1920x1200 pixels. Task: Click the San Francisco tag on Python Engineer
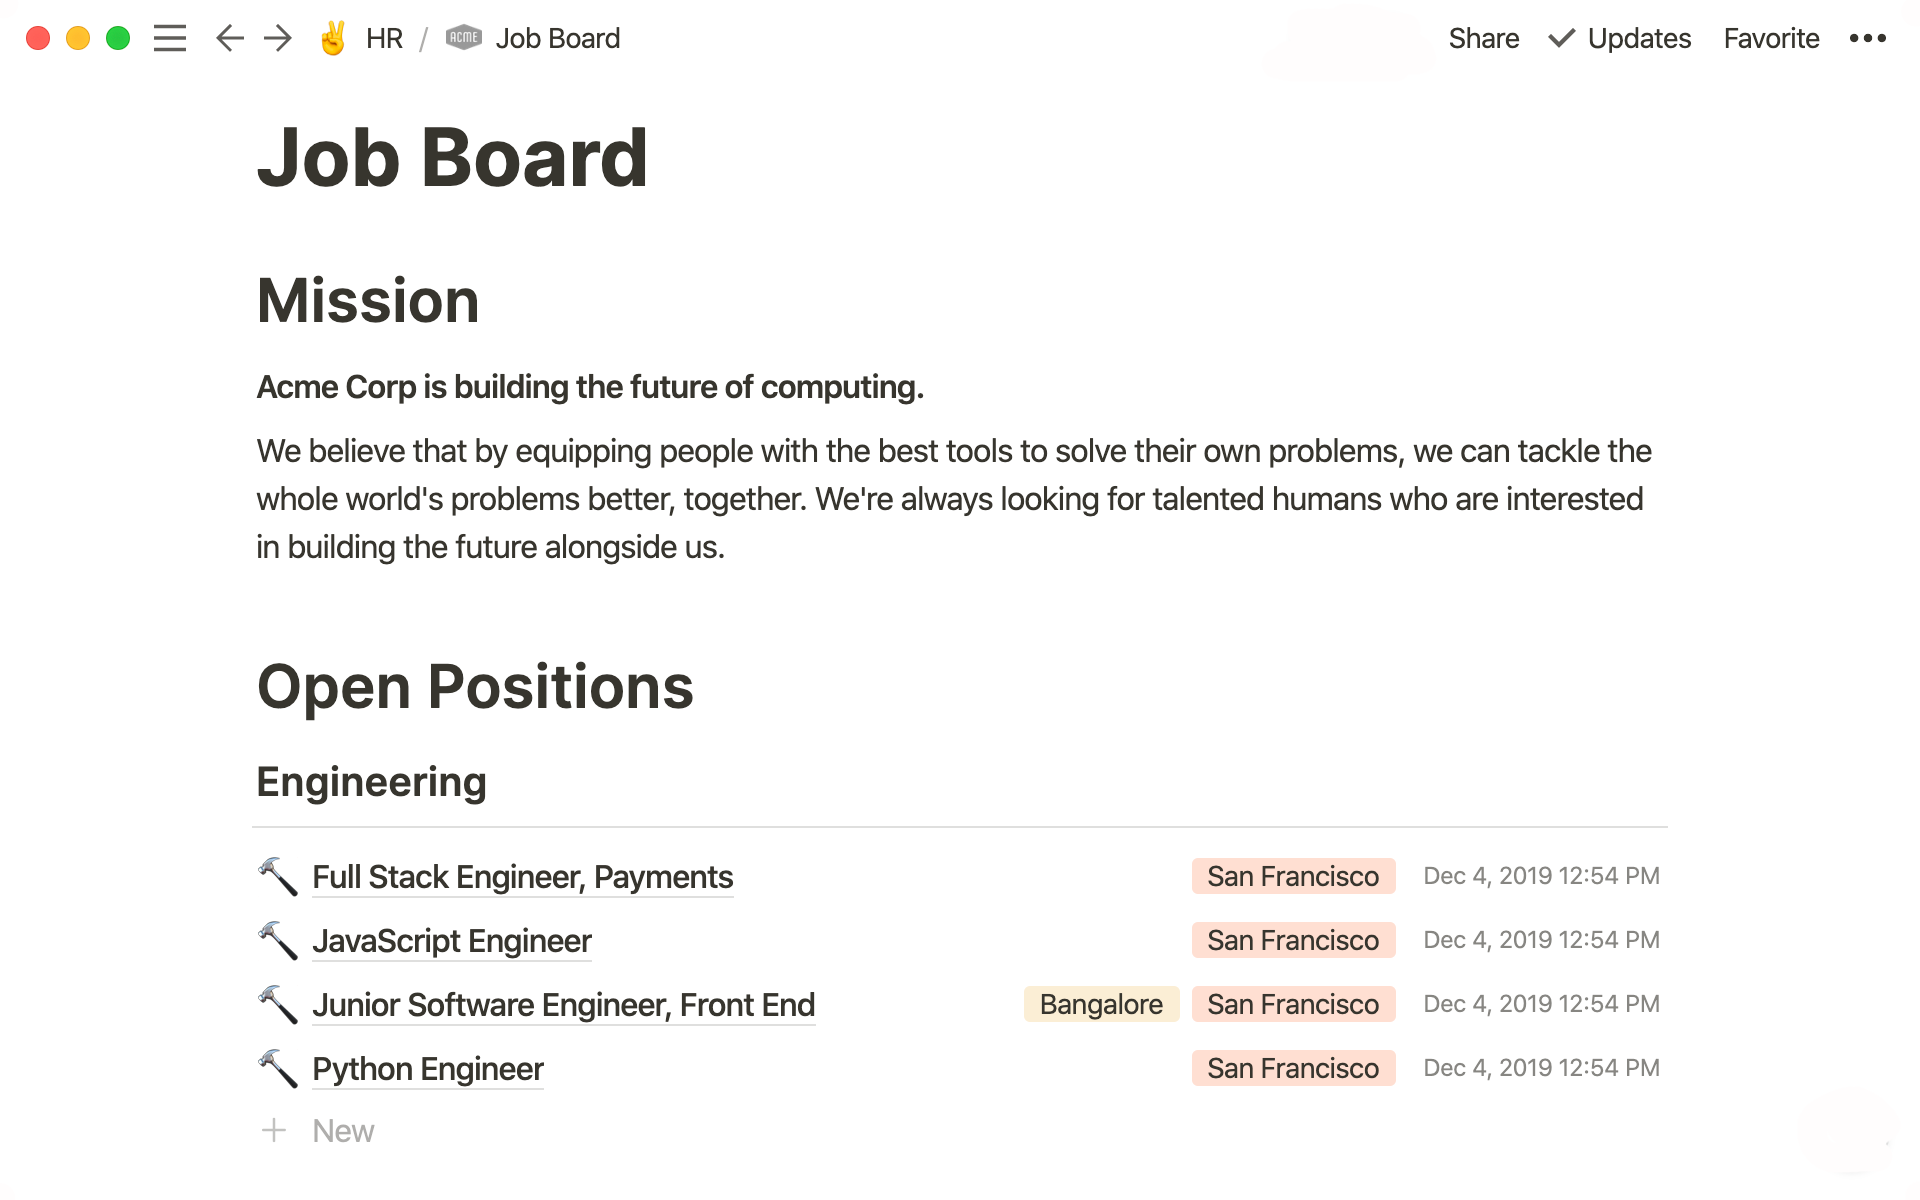(x=1292, y=1069)
